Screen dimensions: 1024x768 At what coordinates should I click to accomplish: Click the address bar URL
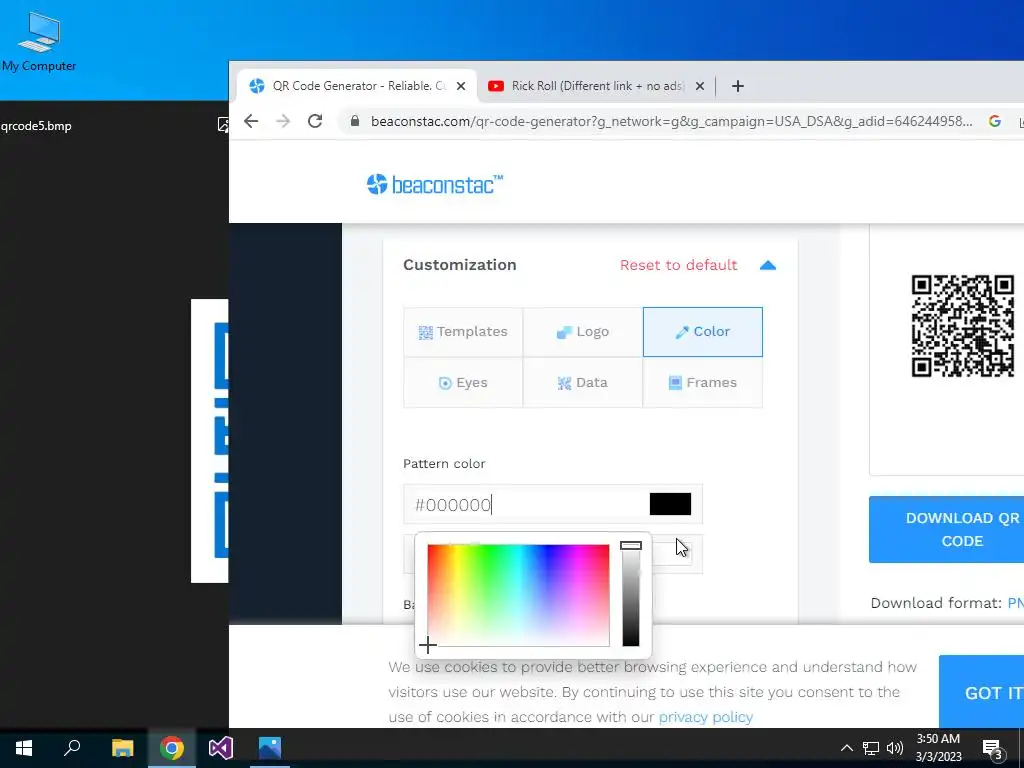[x=671, y=121]
